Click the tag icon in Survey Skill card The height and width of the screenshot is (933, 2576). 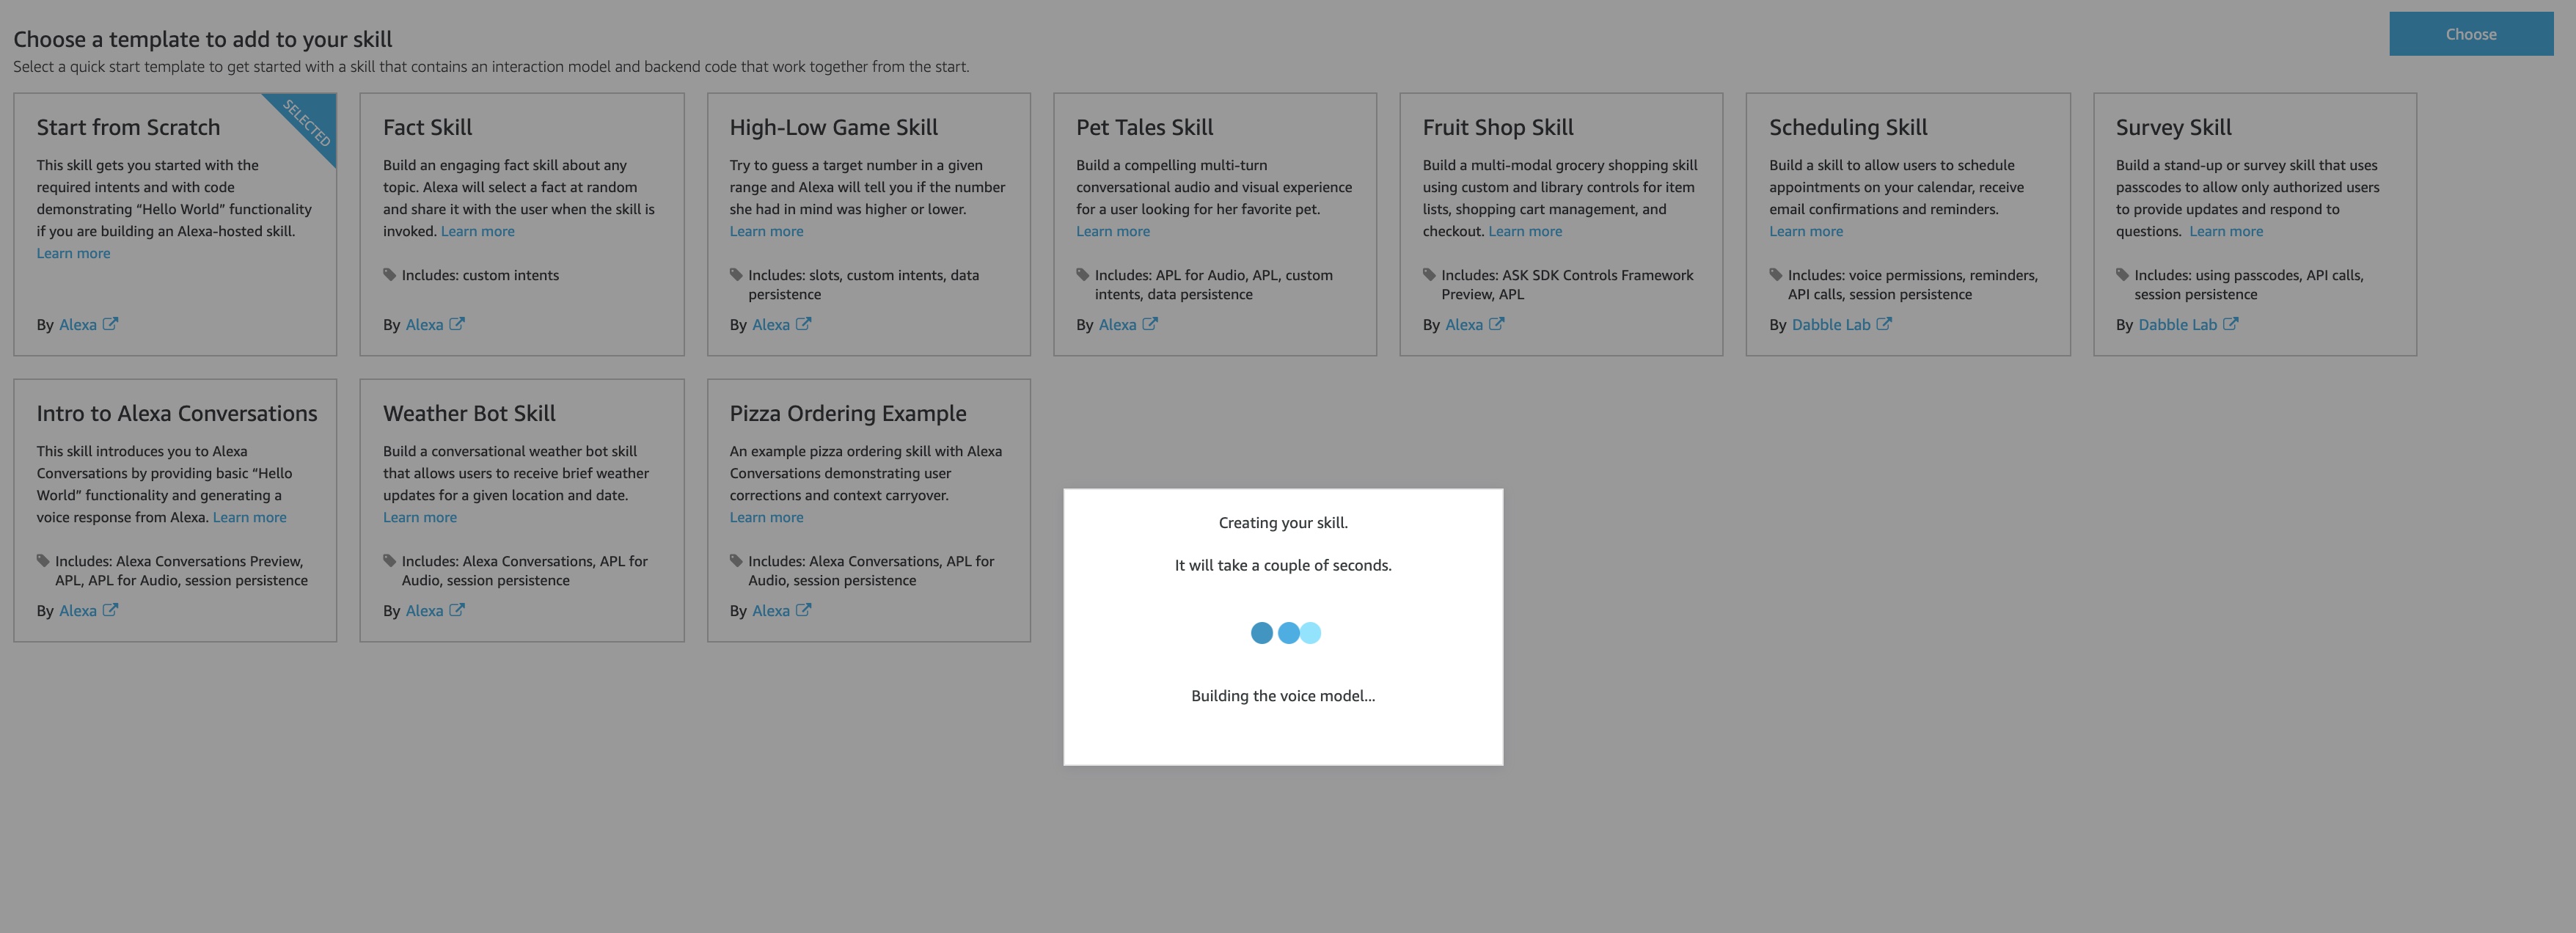click(x=2122, y=275)
